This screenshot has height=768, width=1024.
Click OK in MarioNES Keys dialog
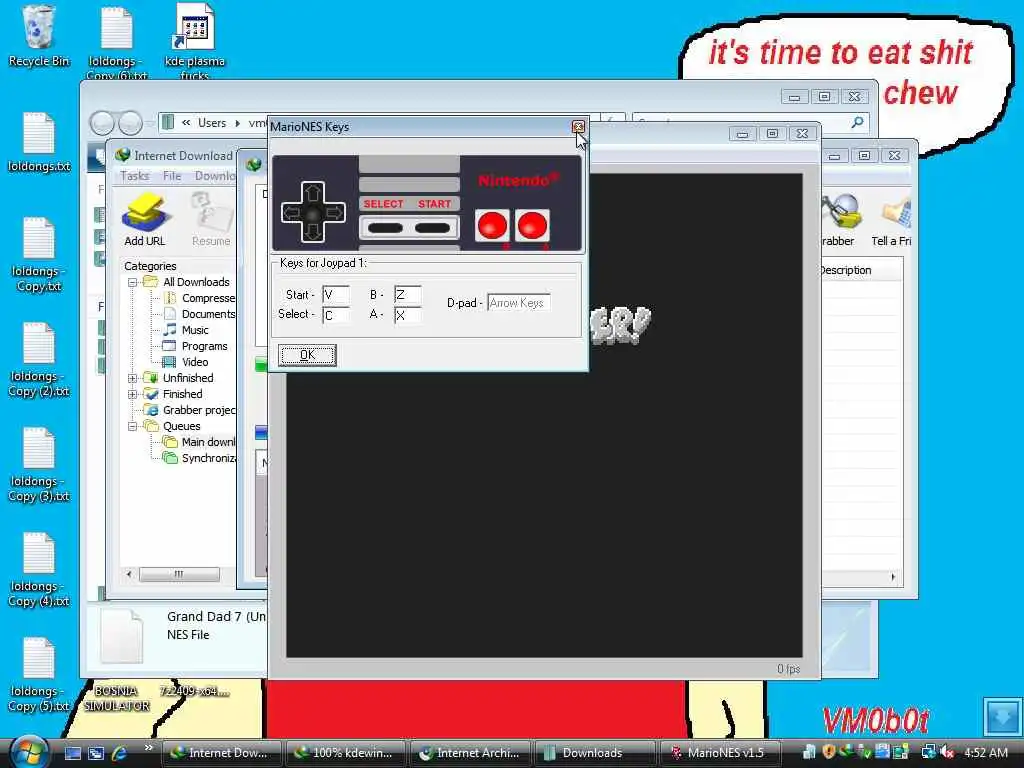(x=307, y=355)
